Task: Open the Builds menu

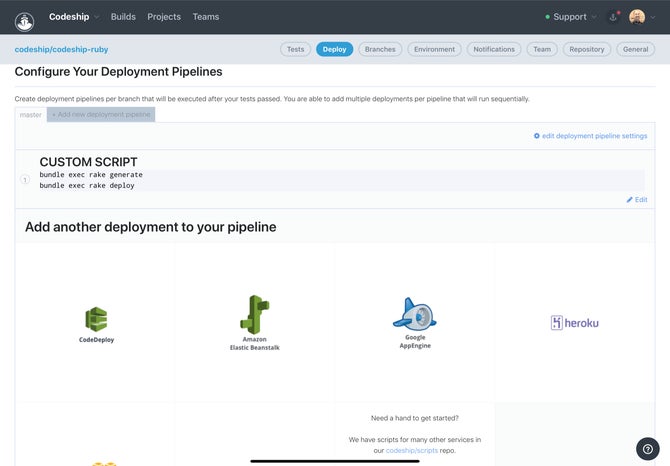Action: 123,17
